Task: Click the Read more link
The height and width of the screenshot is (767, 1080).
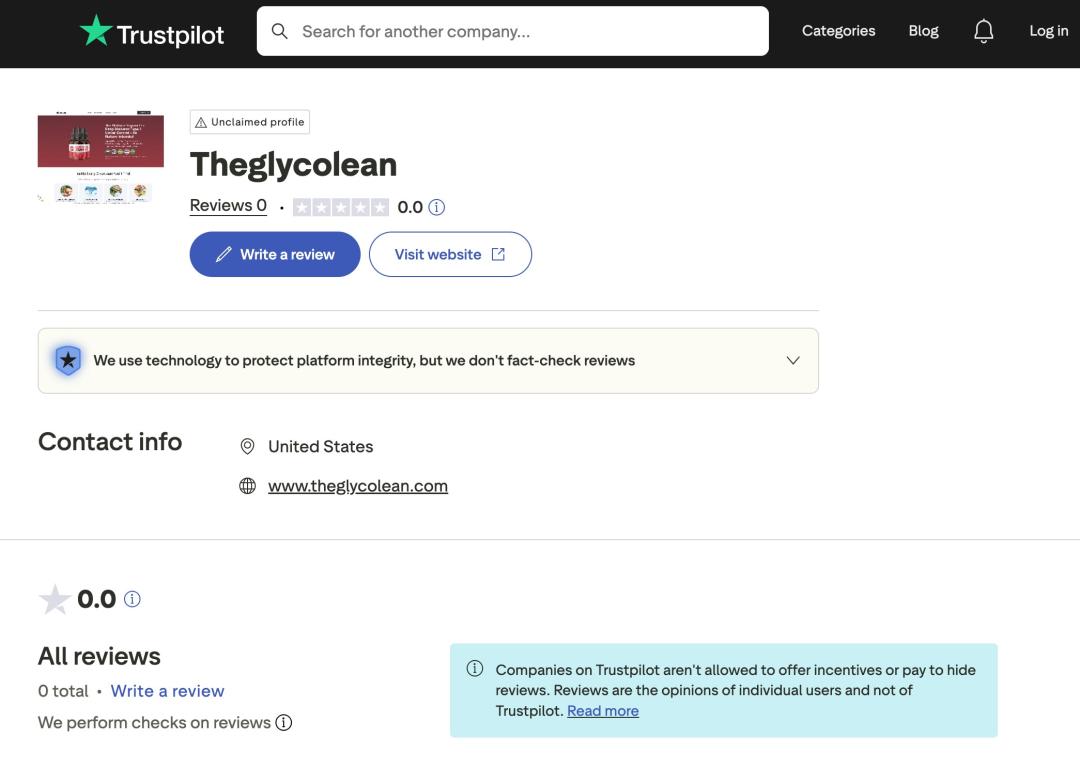Action: (602, 711)
